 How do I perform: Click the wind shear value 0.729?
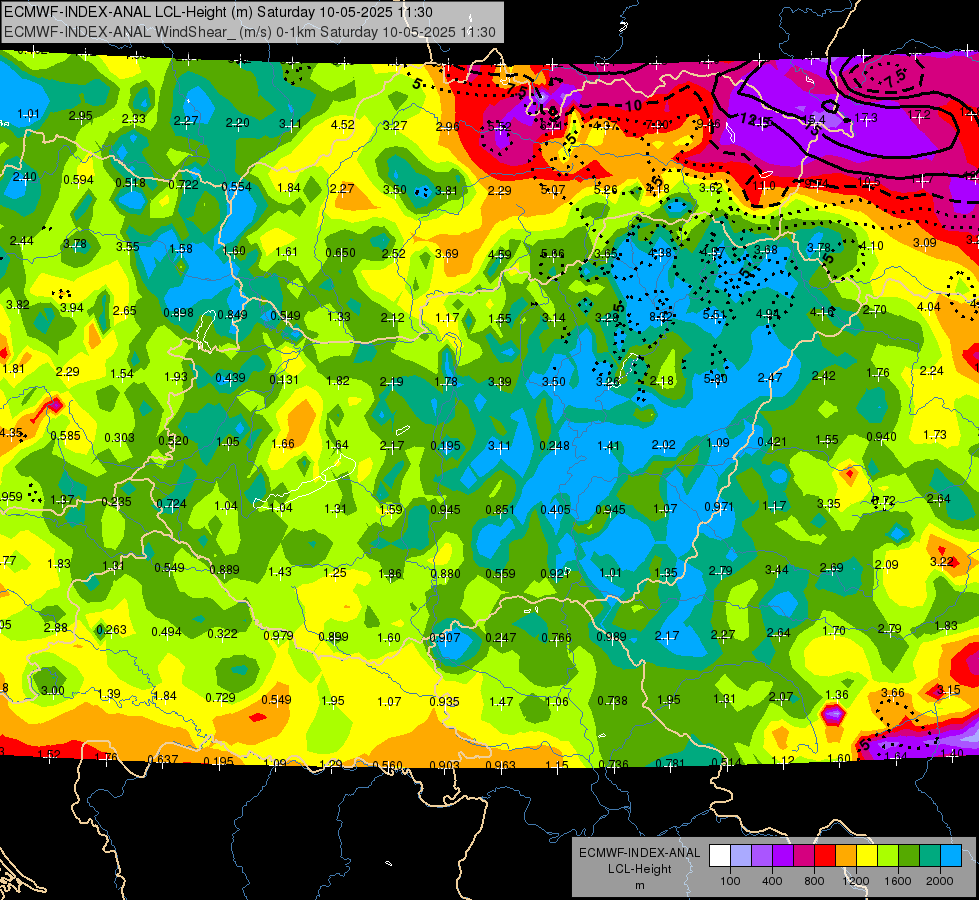pos(220,698)
